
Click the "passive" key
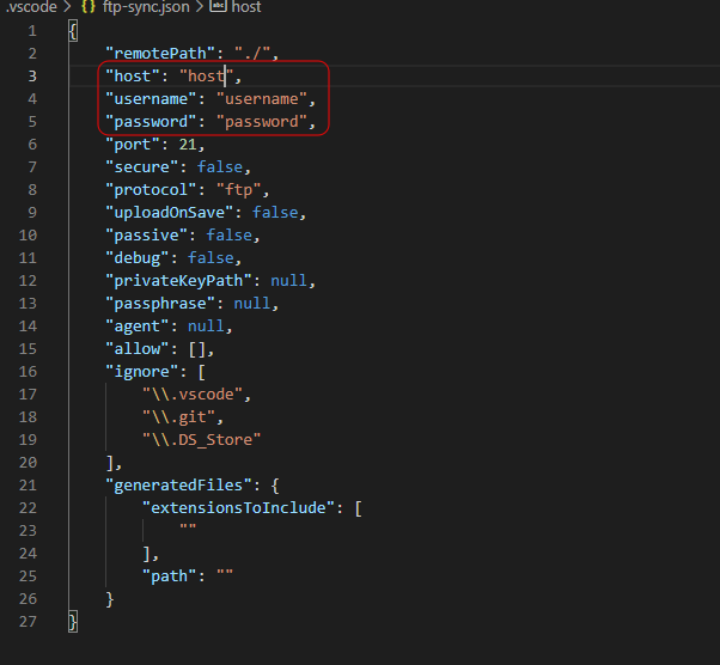146,235
